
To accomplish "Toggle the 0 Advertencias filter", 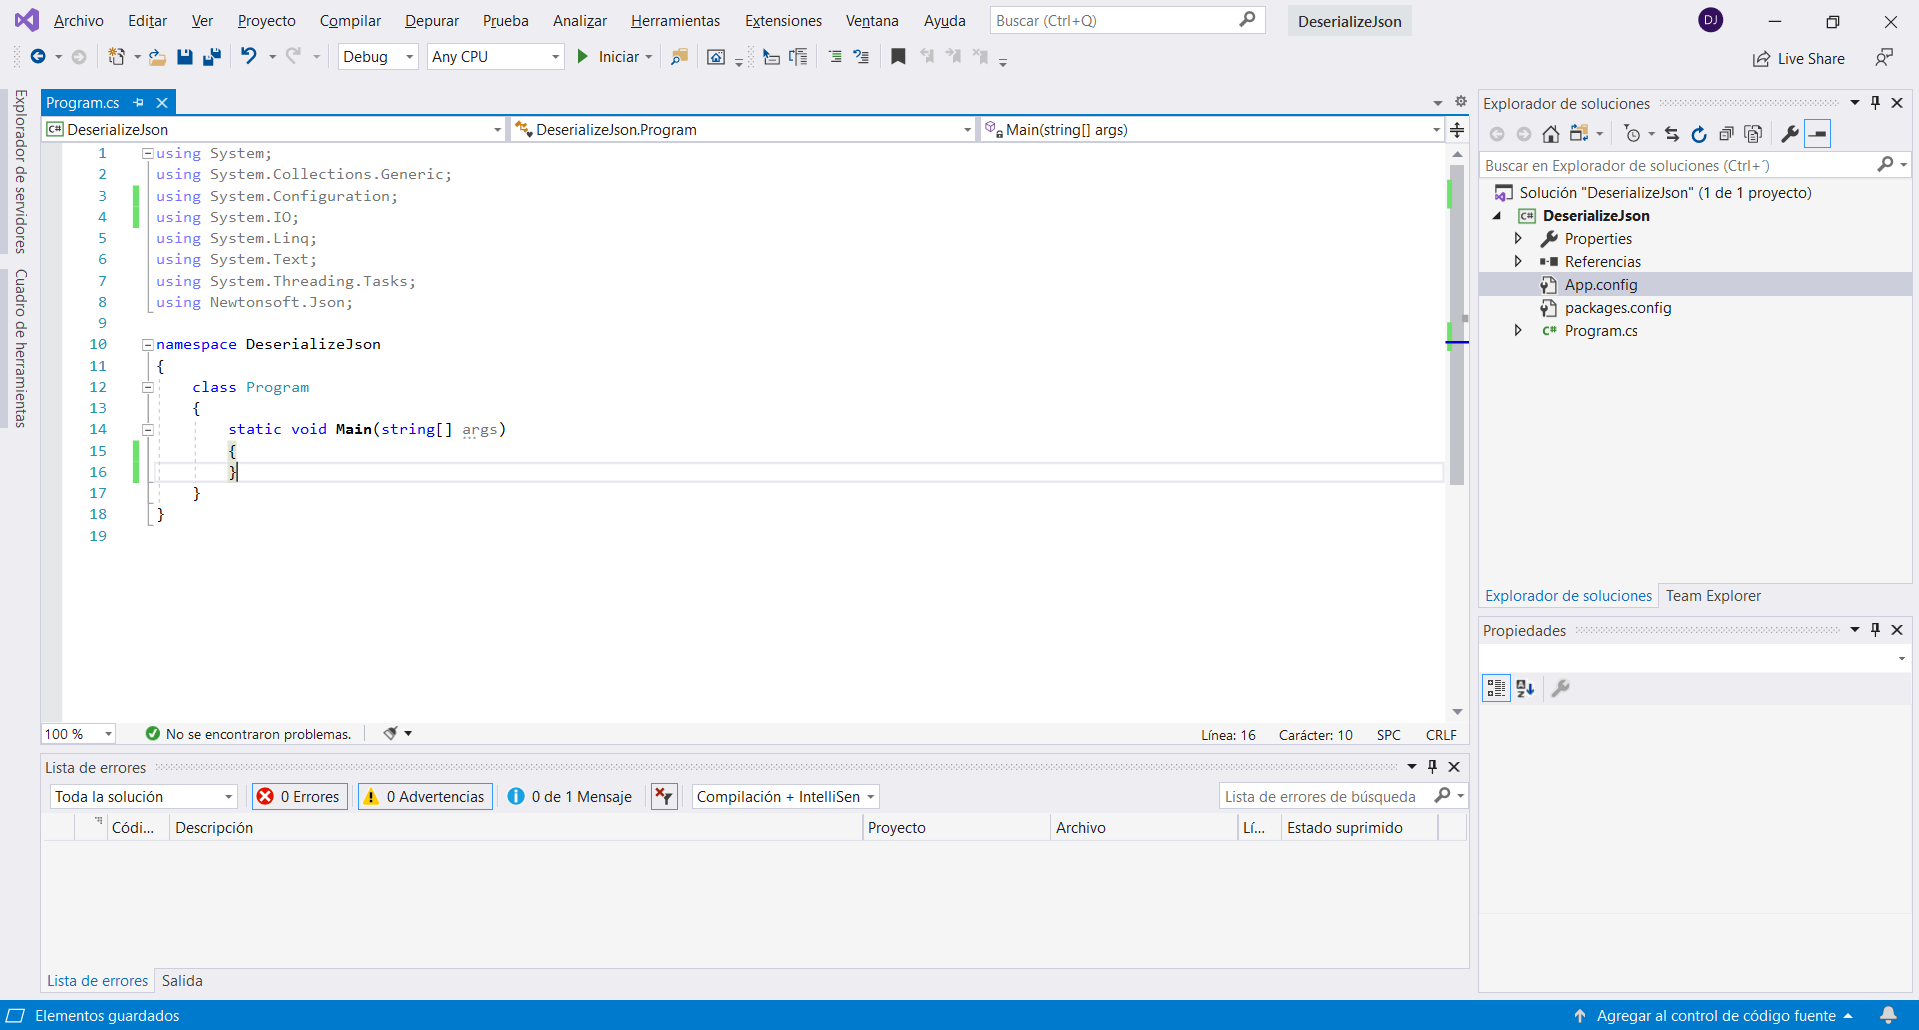I will 425,797.
